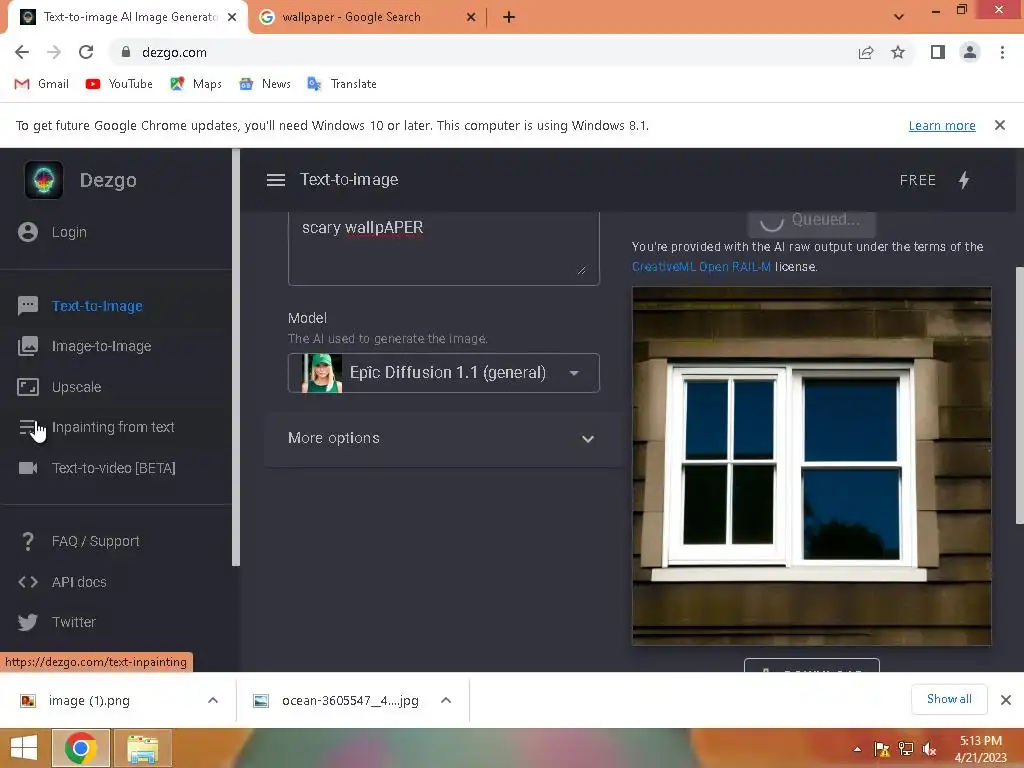
Task: Close the wallpaper Google Search tab
Action: [x=471, y=17]
